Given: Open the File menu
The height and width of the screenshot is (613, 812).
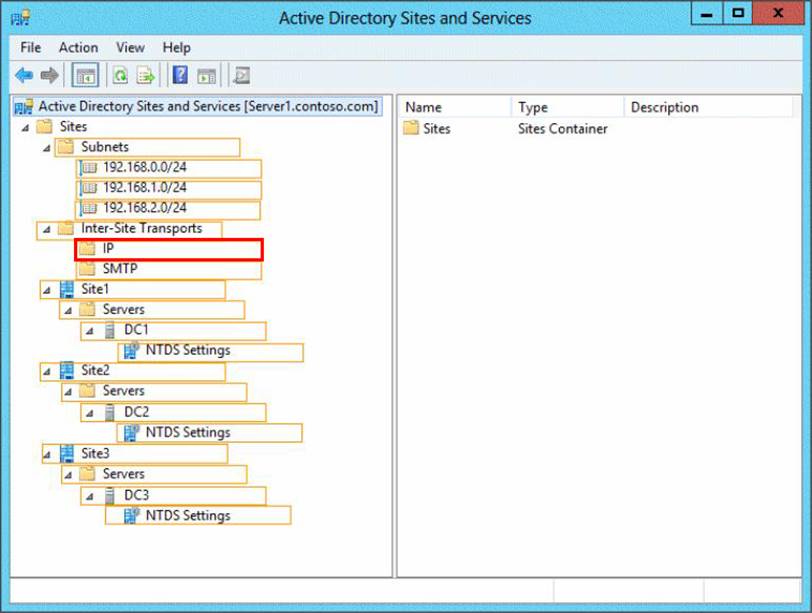Looking at the screenshot, I should coord(31,47).
